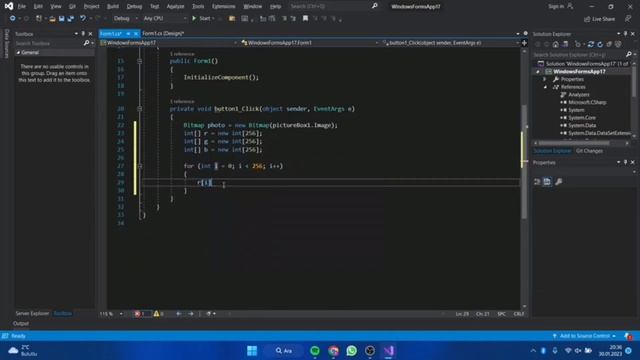Open the Extensions menu
640x360 pixels.
pyautogui.click(x=224, y=7)
